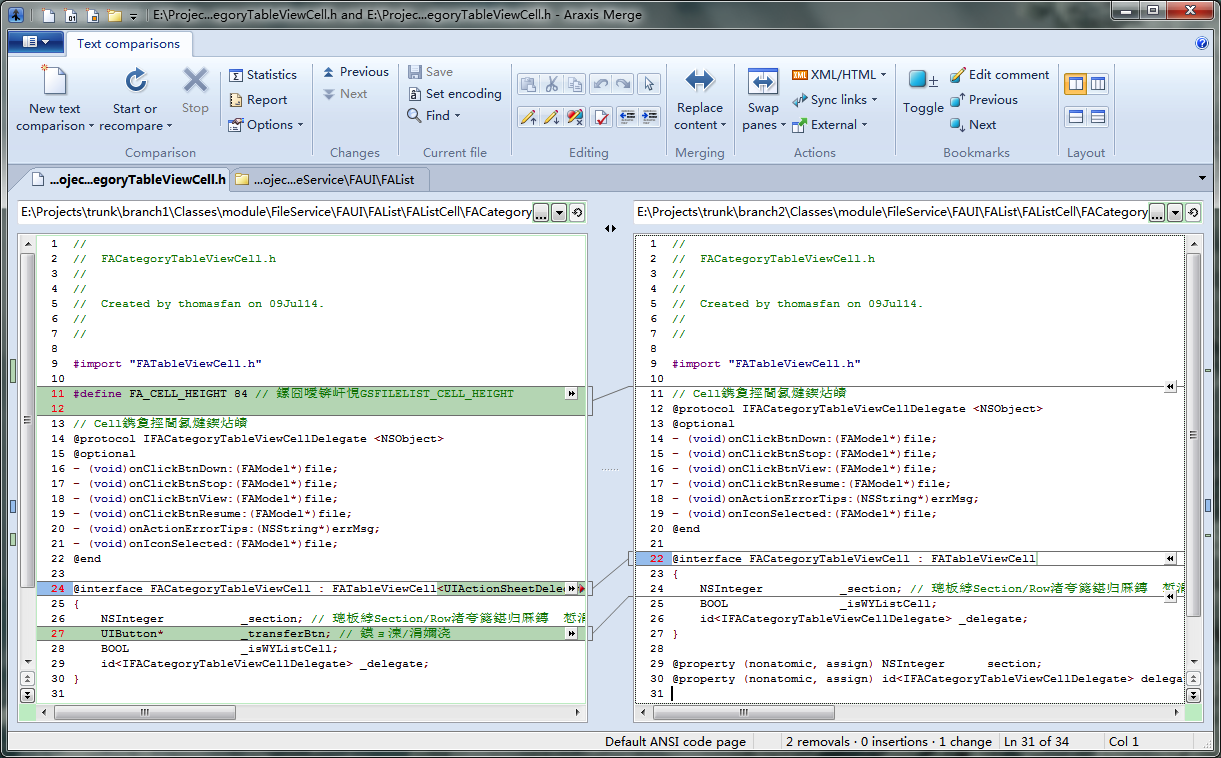Switch to the three-pane vertical layout
The width and height of the screenshot is (1221, 758).
click(x=1098, y=84)
